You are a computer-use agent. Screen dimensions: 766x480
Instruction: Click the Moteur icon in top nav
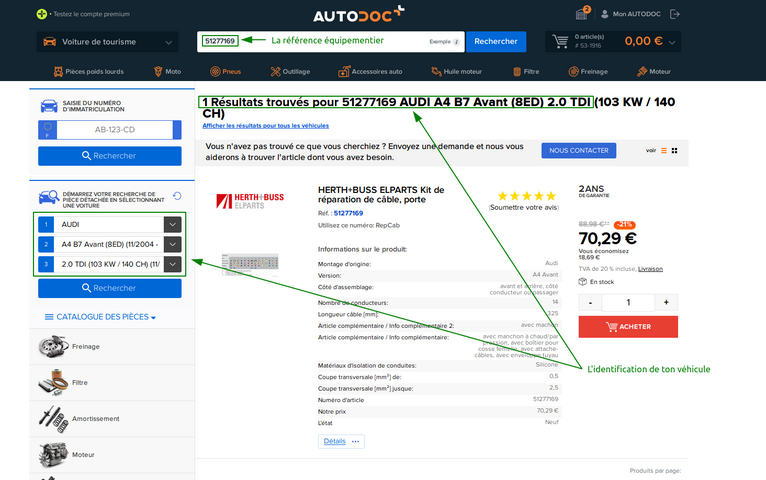pyautogui.click(x=642, y=71)
